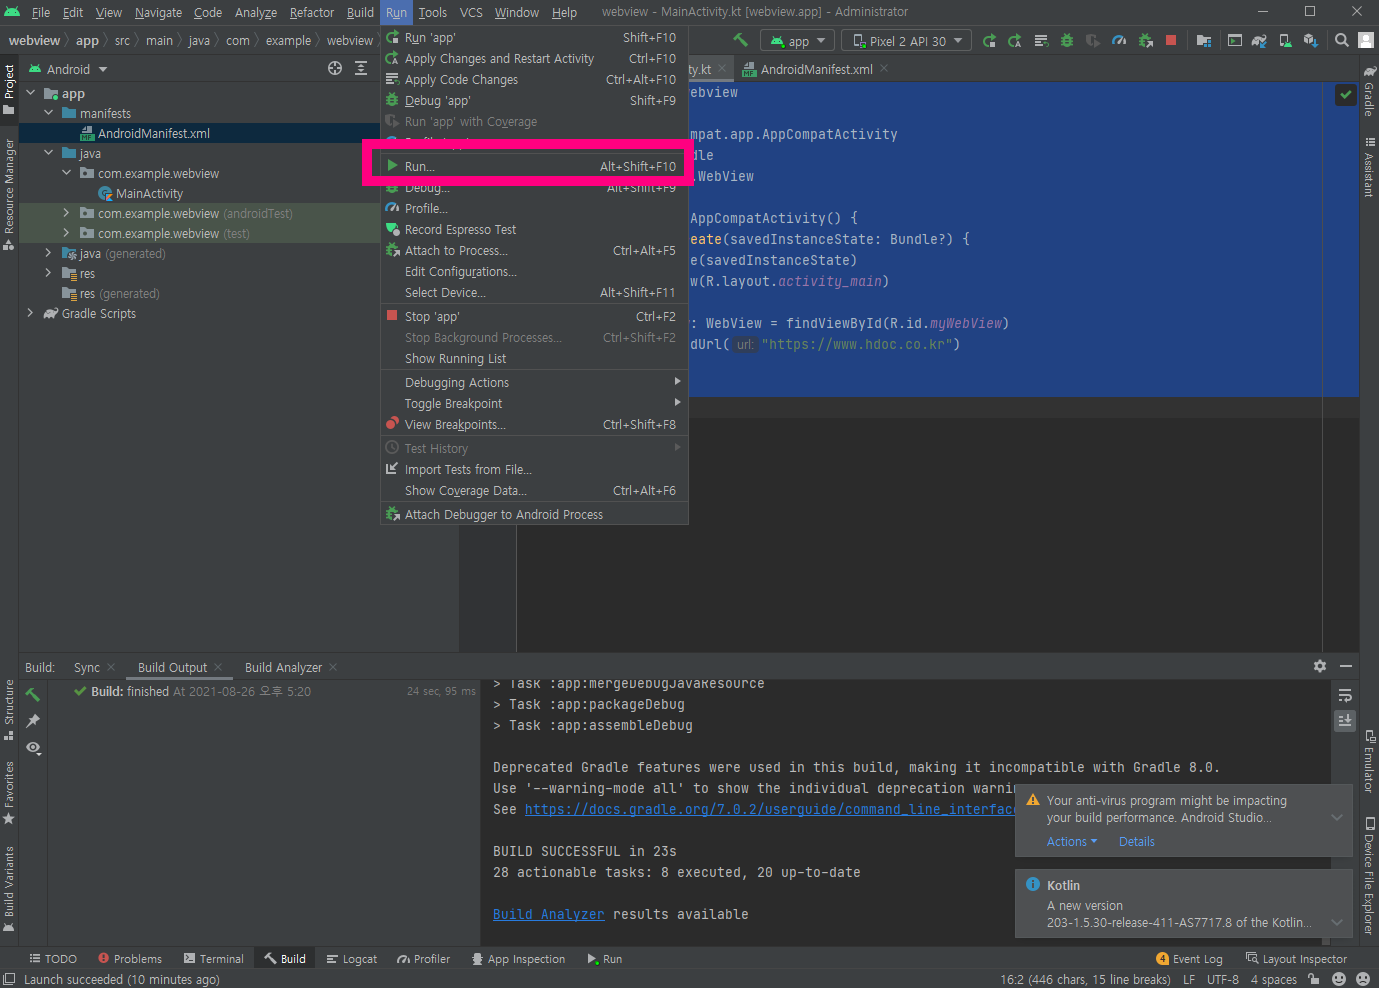Click the user account avatar icon
This screenshot has height=988, width=1379.
[x=1366, y=41]
